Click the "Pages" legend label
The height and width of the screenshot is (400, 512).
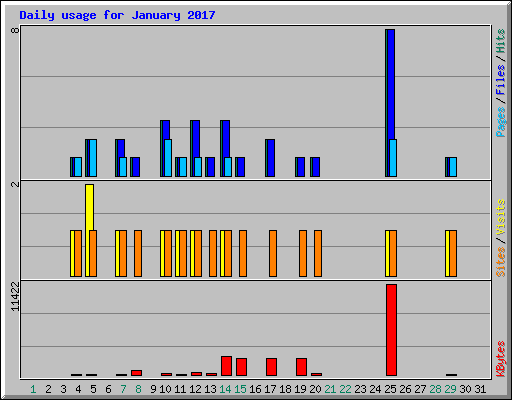pos(501,122)
